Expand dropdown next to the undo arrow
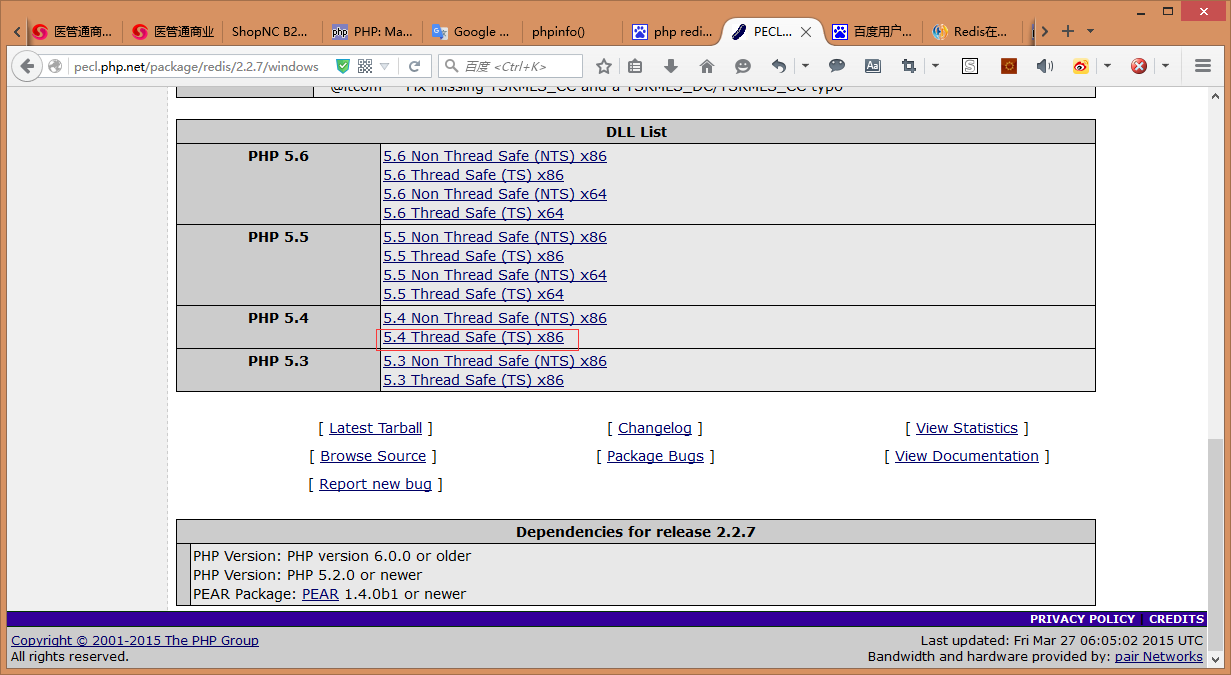This screenshot has height=675, width=1231. coord(805,66)
